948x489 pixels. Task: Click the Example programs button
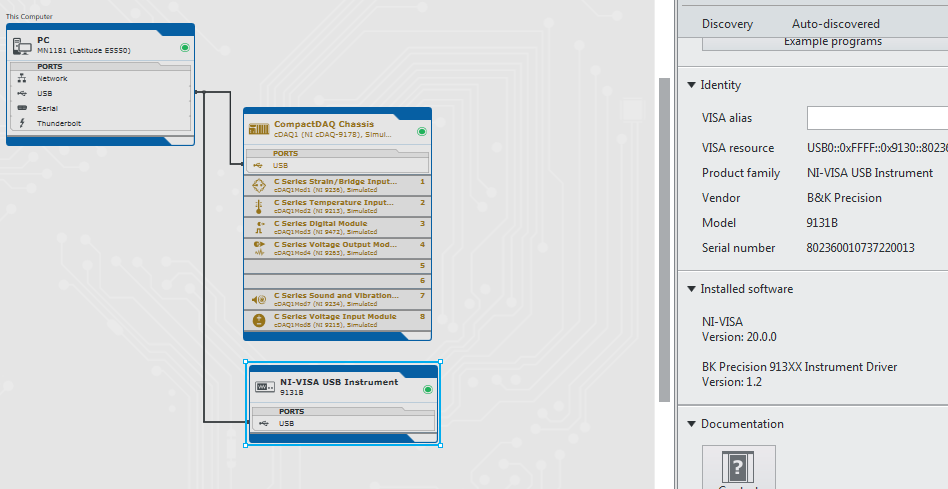825,42
